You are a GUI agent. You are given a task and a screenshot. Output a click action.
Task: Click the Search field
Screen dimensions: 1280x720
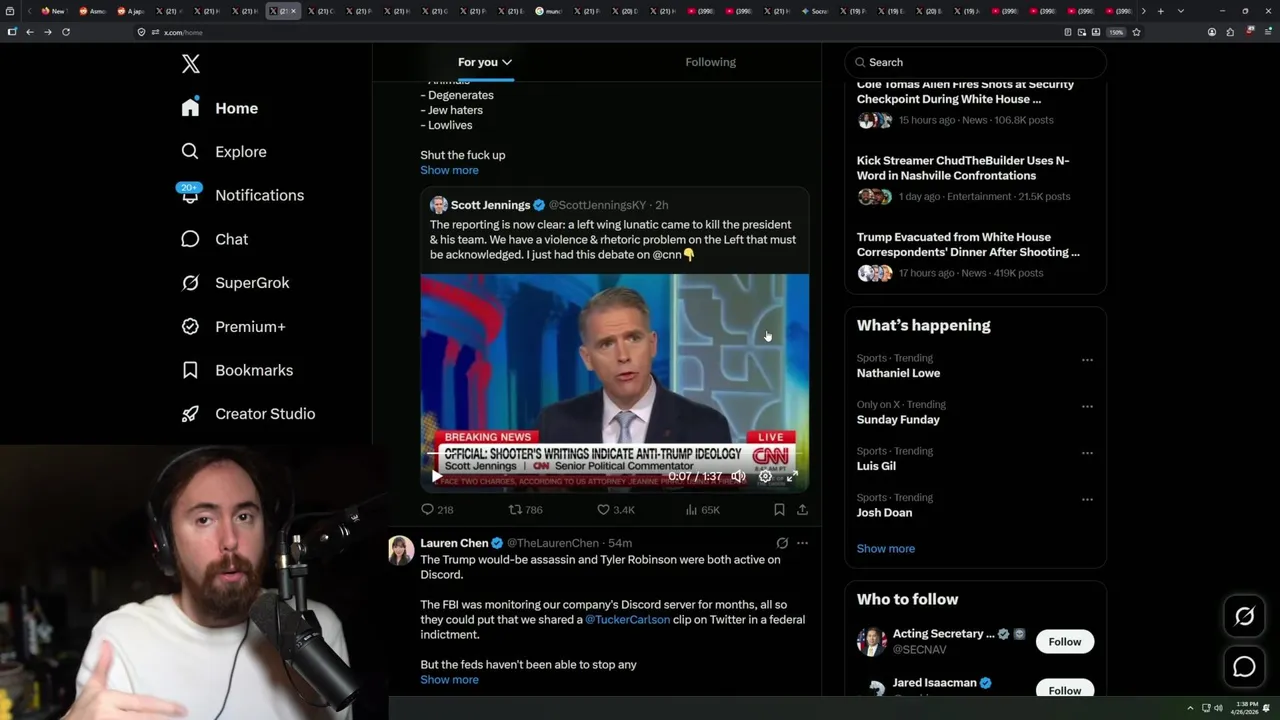point(975,62)
